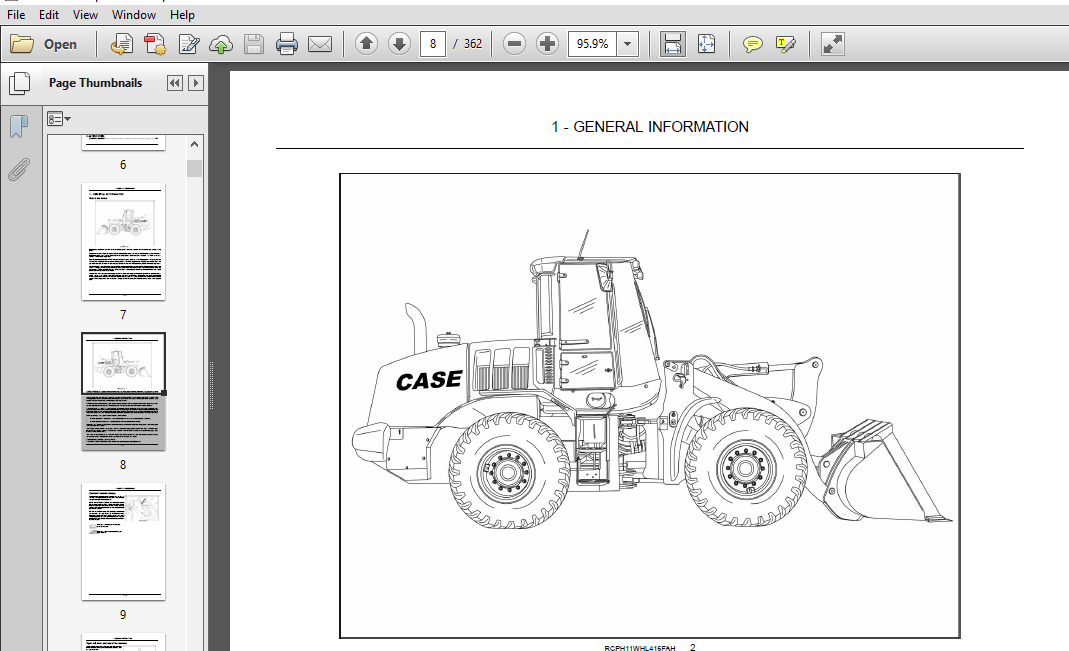
Task: Open the Attachments paperclip panel icon
Action: (19, 169)
